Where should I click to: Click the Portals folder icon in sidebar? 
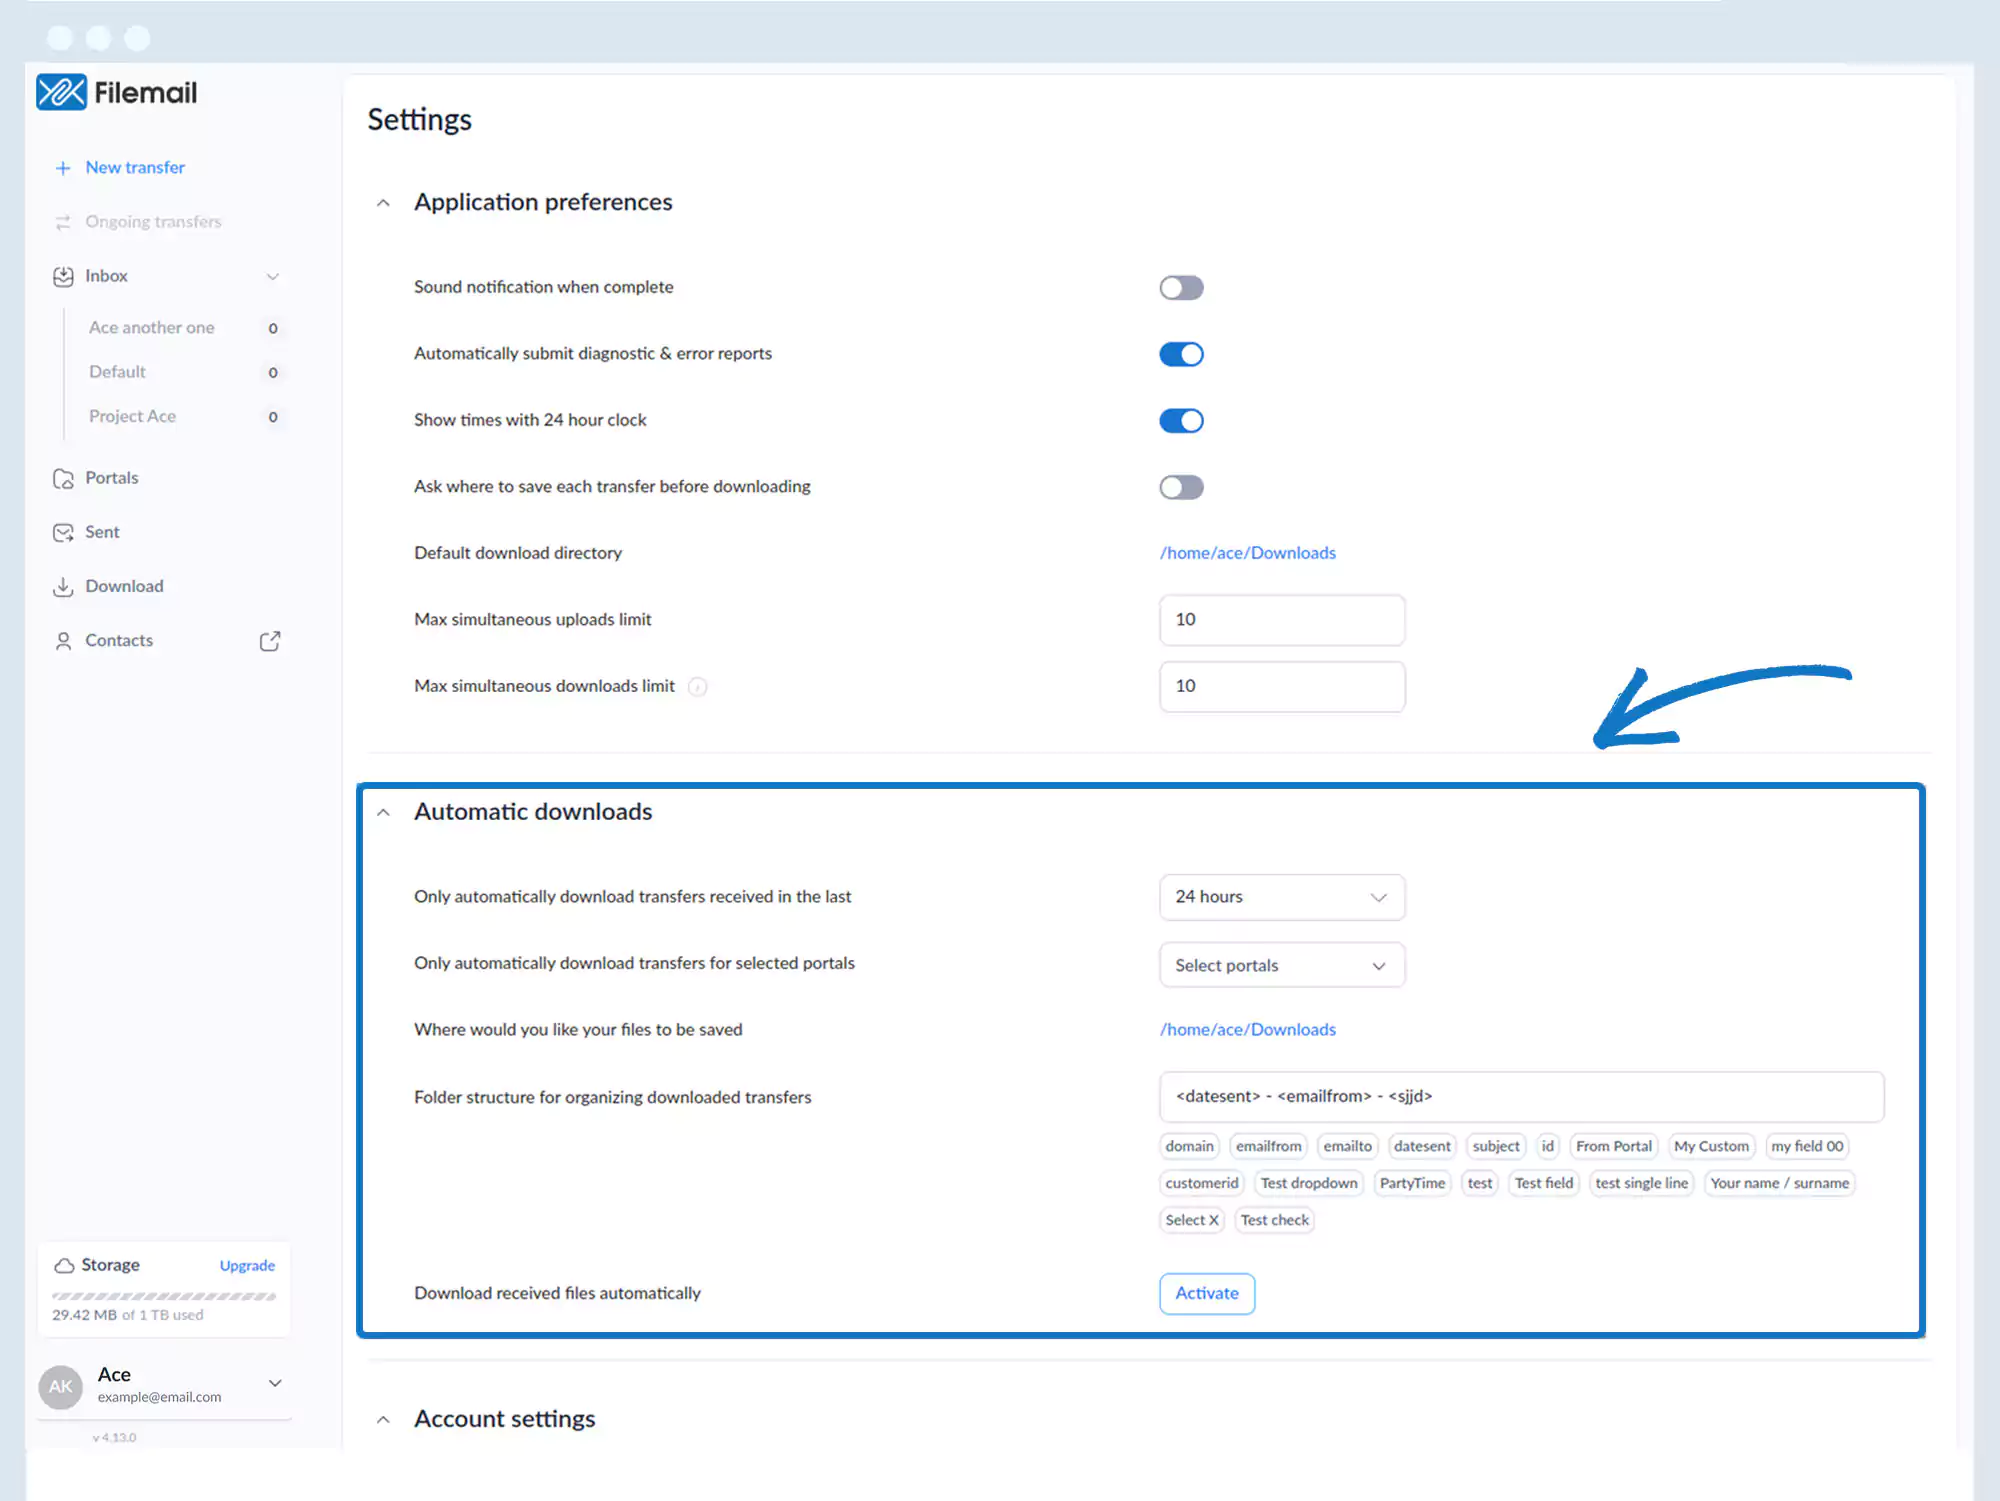(x=63, y=478)
